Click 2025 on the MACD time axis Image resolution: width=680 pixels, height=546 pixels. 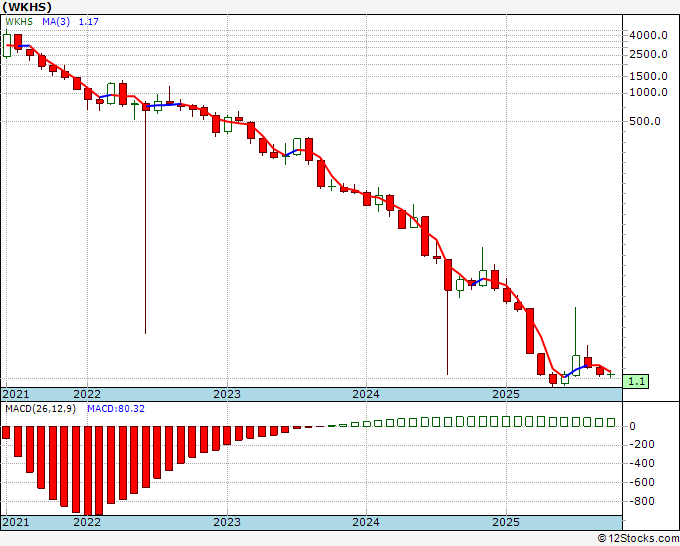(x=506, y=522)
